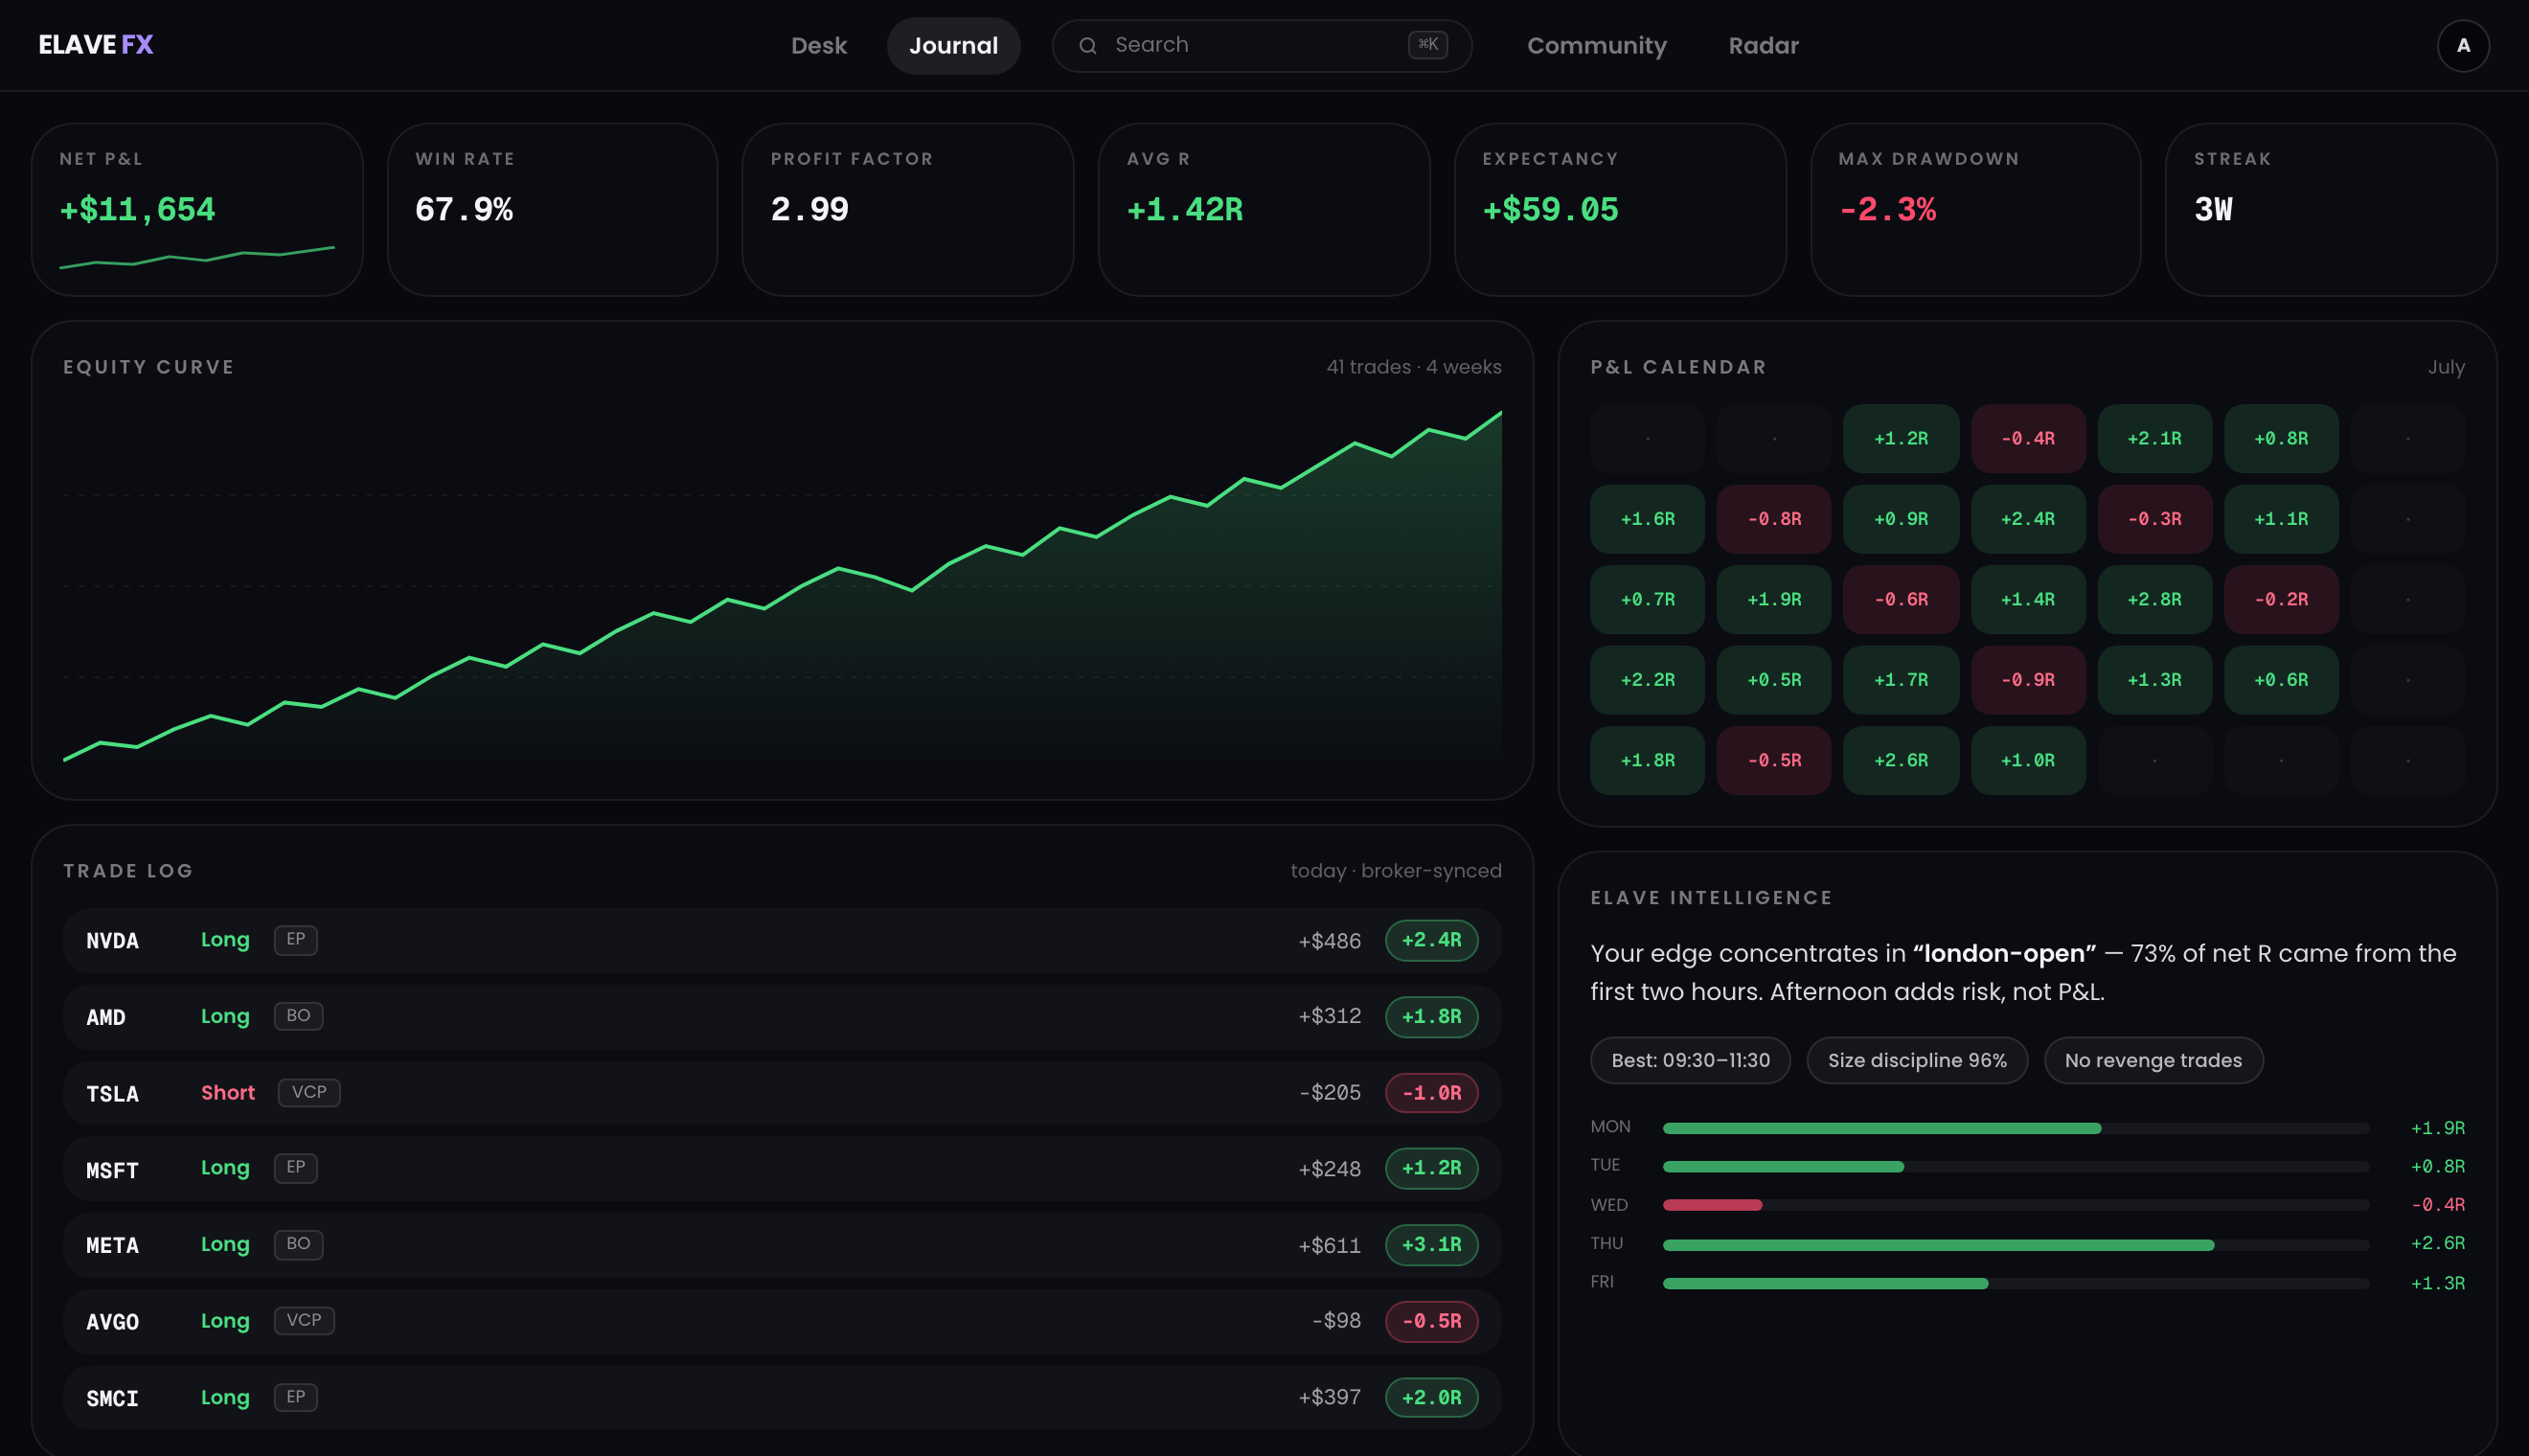Click the Expectancy +$59.05 value

(x=1550, y=209)
